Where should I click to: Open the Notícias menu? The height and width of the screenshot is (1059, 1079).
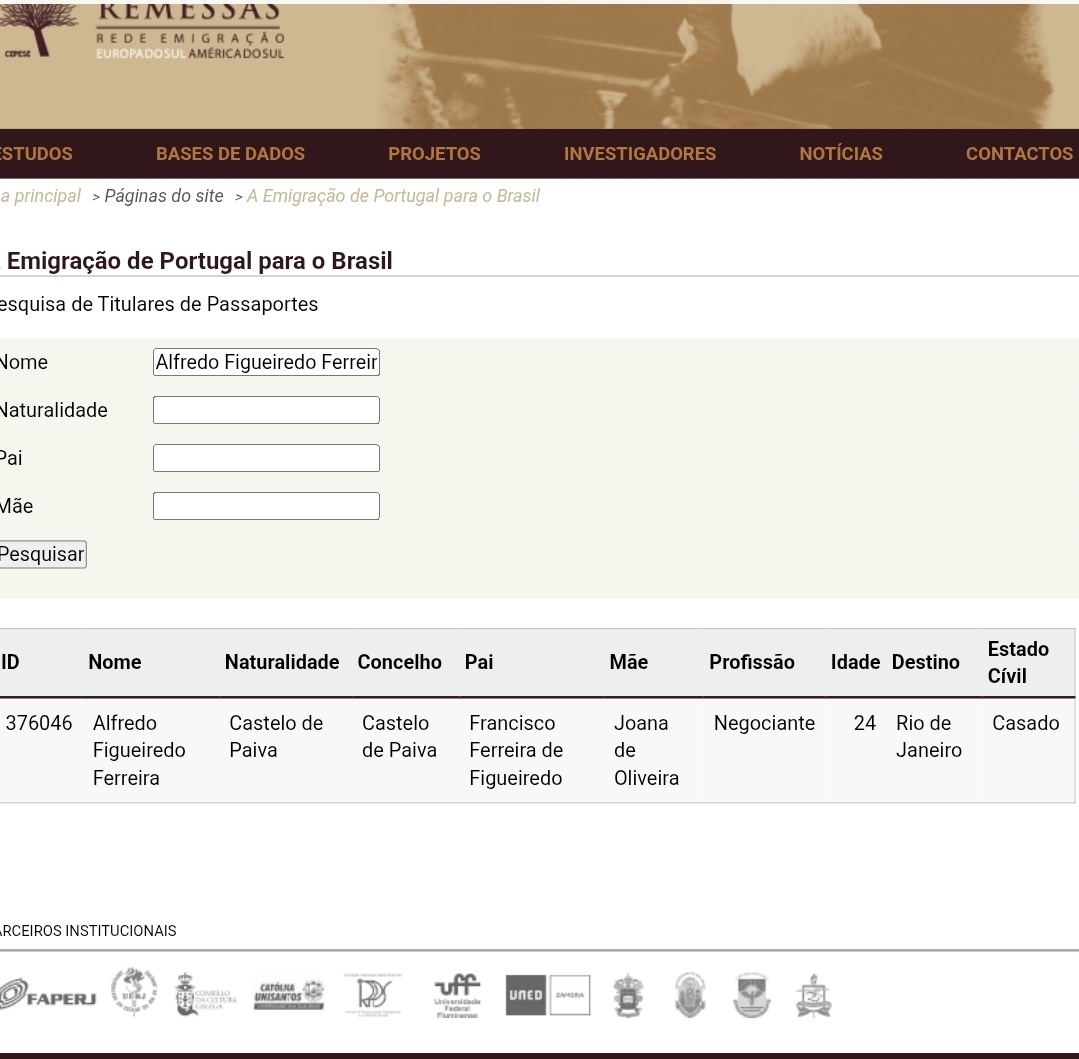click(x=840, y=154)
